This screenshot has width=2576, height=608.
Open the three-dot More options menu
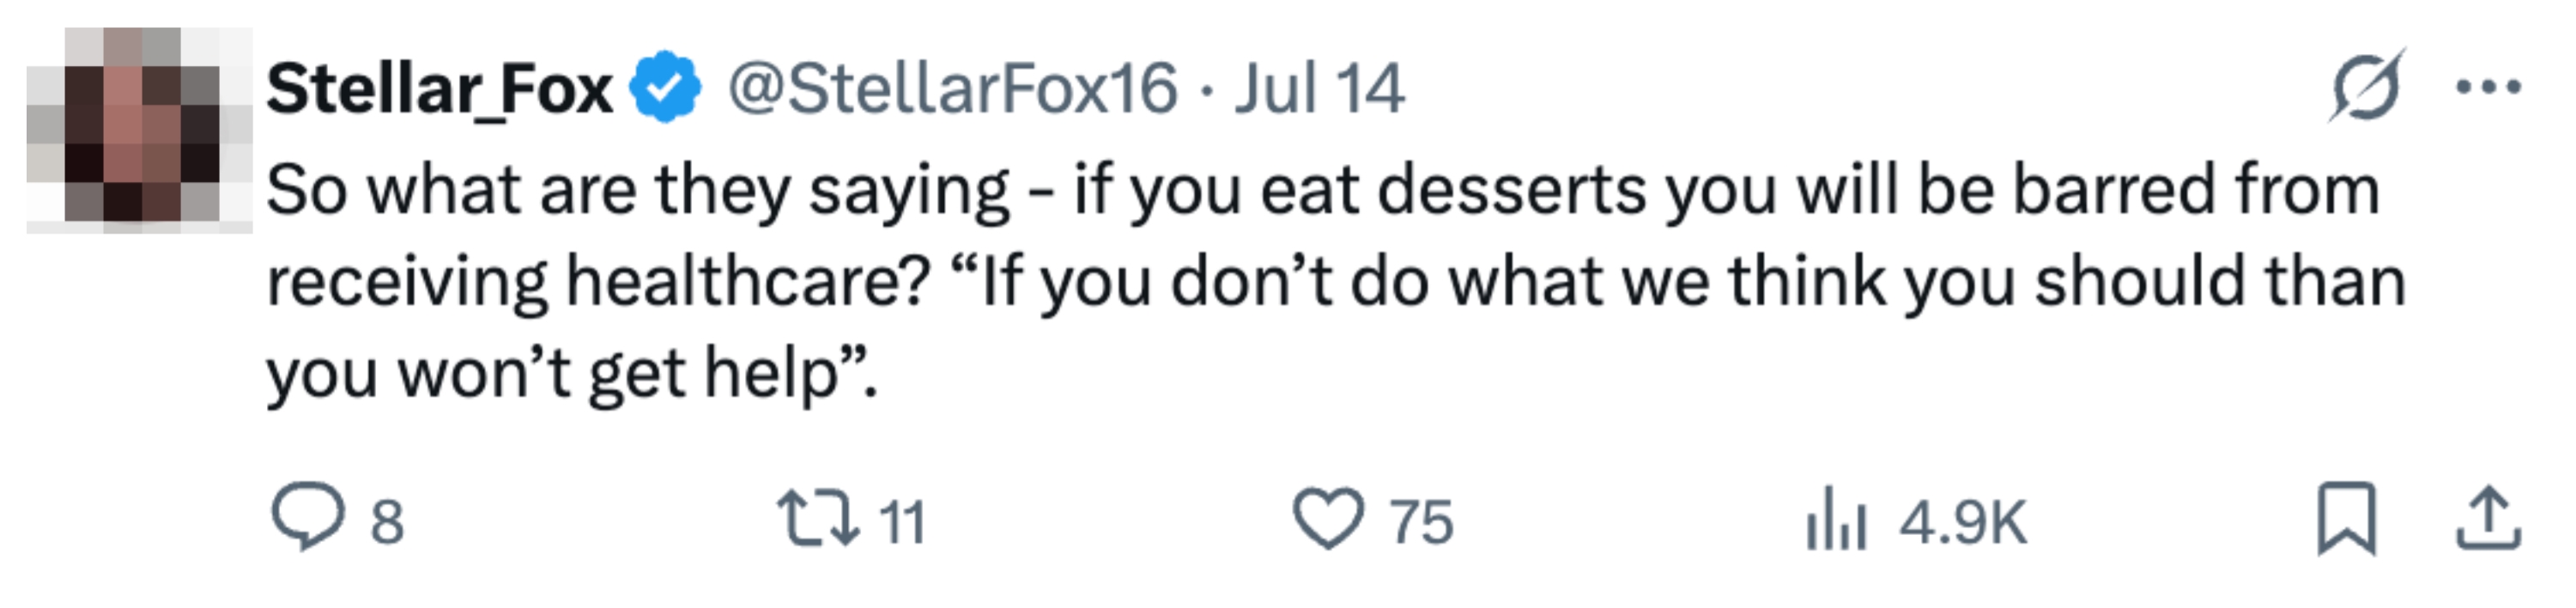2489,87
